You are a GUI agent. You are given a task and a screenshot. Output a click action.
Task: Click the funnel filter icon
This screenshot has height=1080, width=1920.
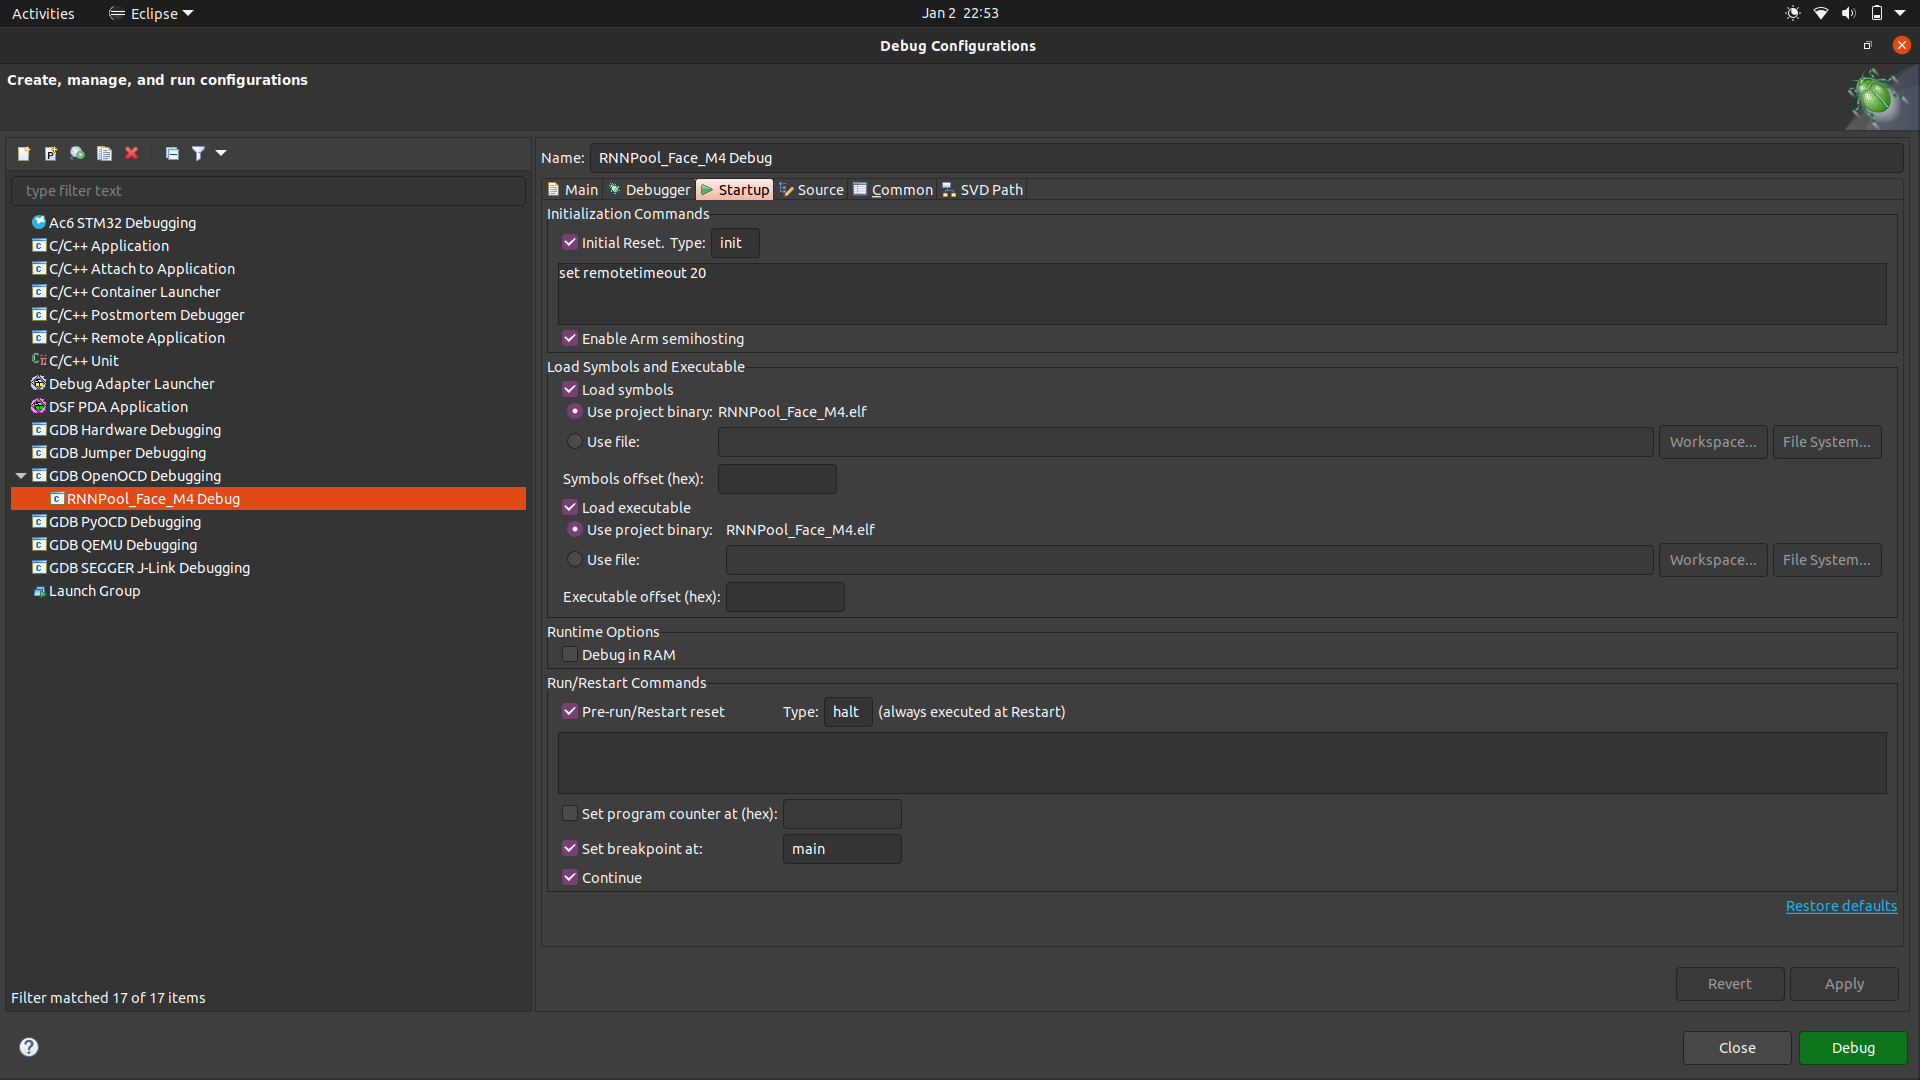click(x=198, y=153)
